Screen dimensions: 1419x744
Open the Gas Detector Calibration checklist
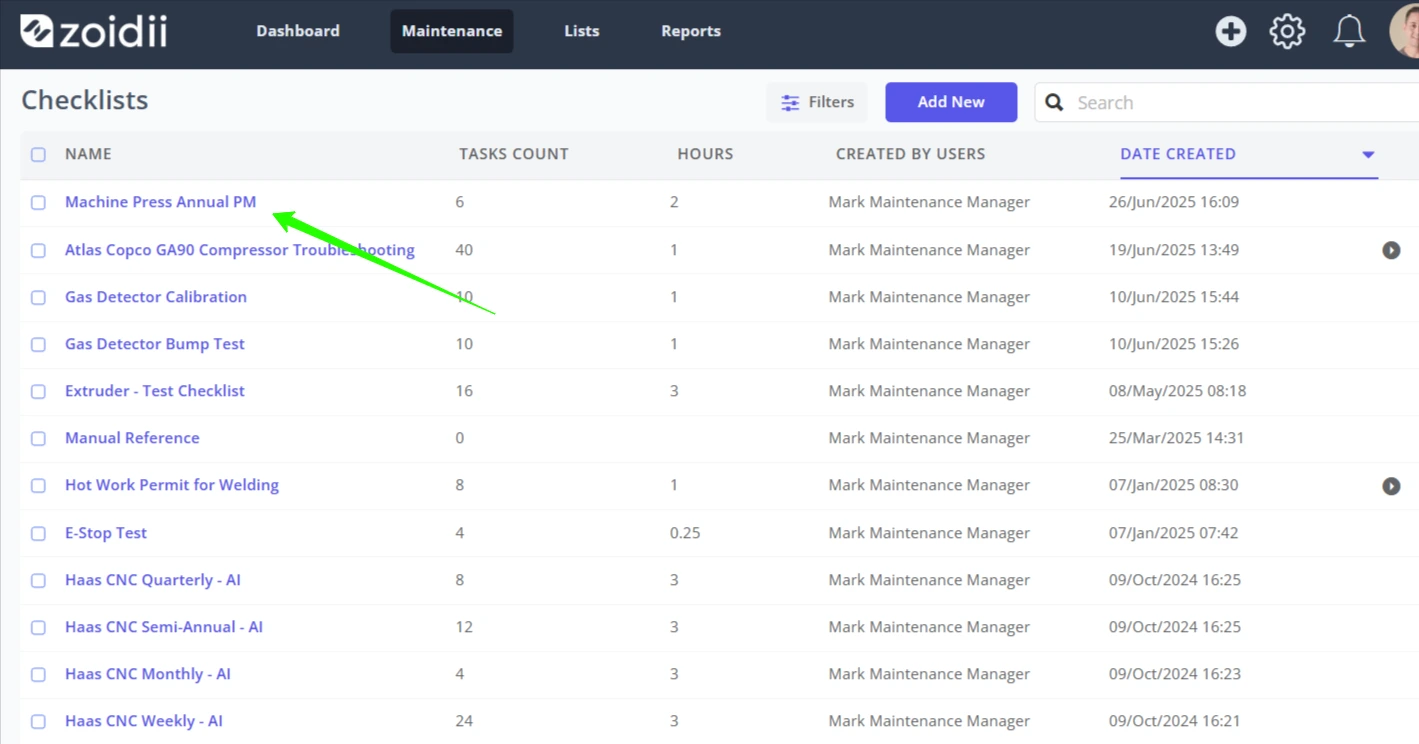pyautogui.click(x=156, y=297)
